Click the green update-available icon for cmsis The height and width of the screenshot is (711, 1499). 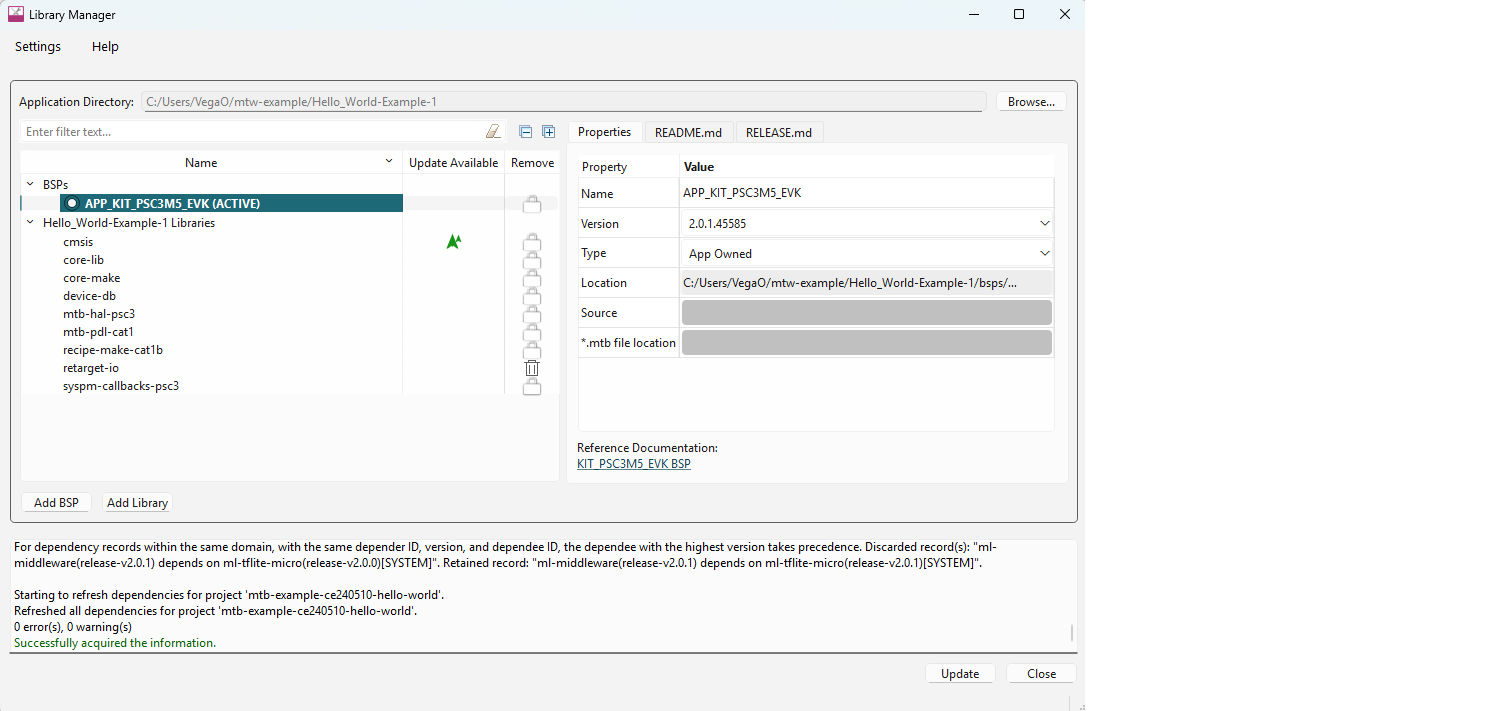coord(454,241)
